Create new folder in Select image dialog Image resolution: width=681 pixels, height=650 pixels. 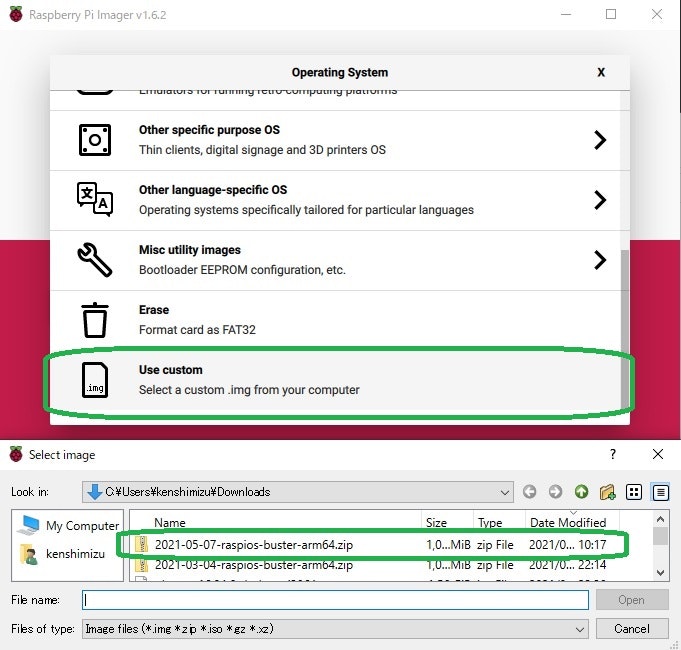(x=607, y=492)
